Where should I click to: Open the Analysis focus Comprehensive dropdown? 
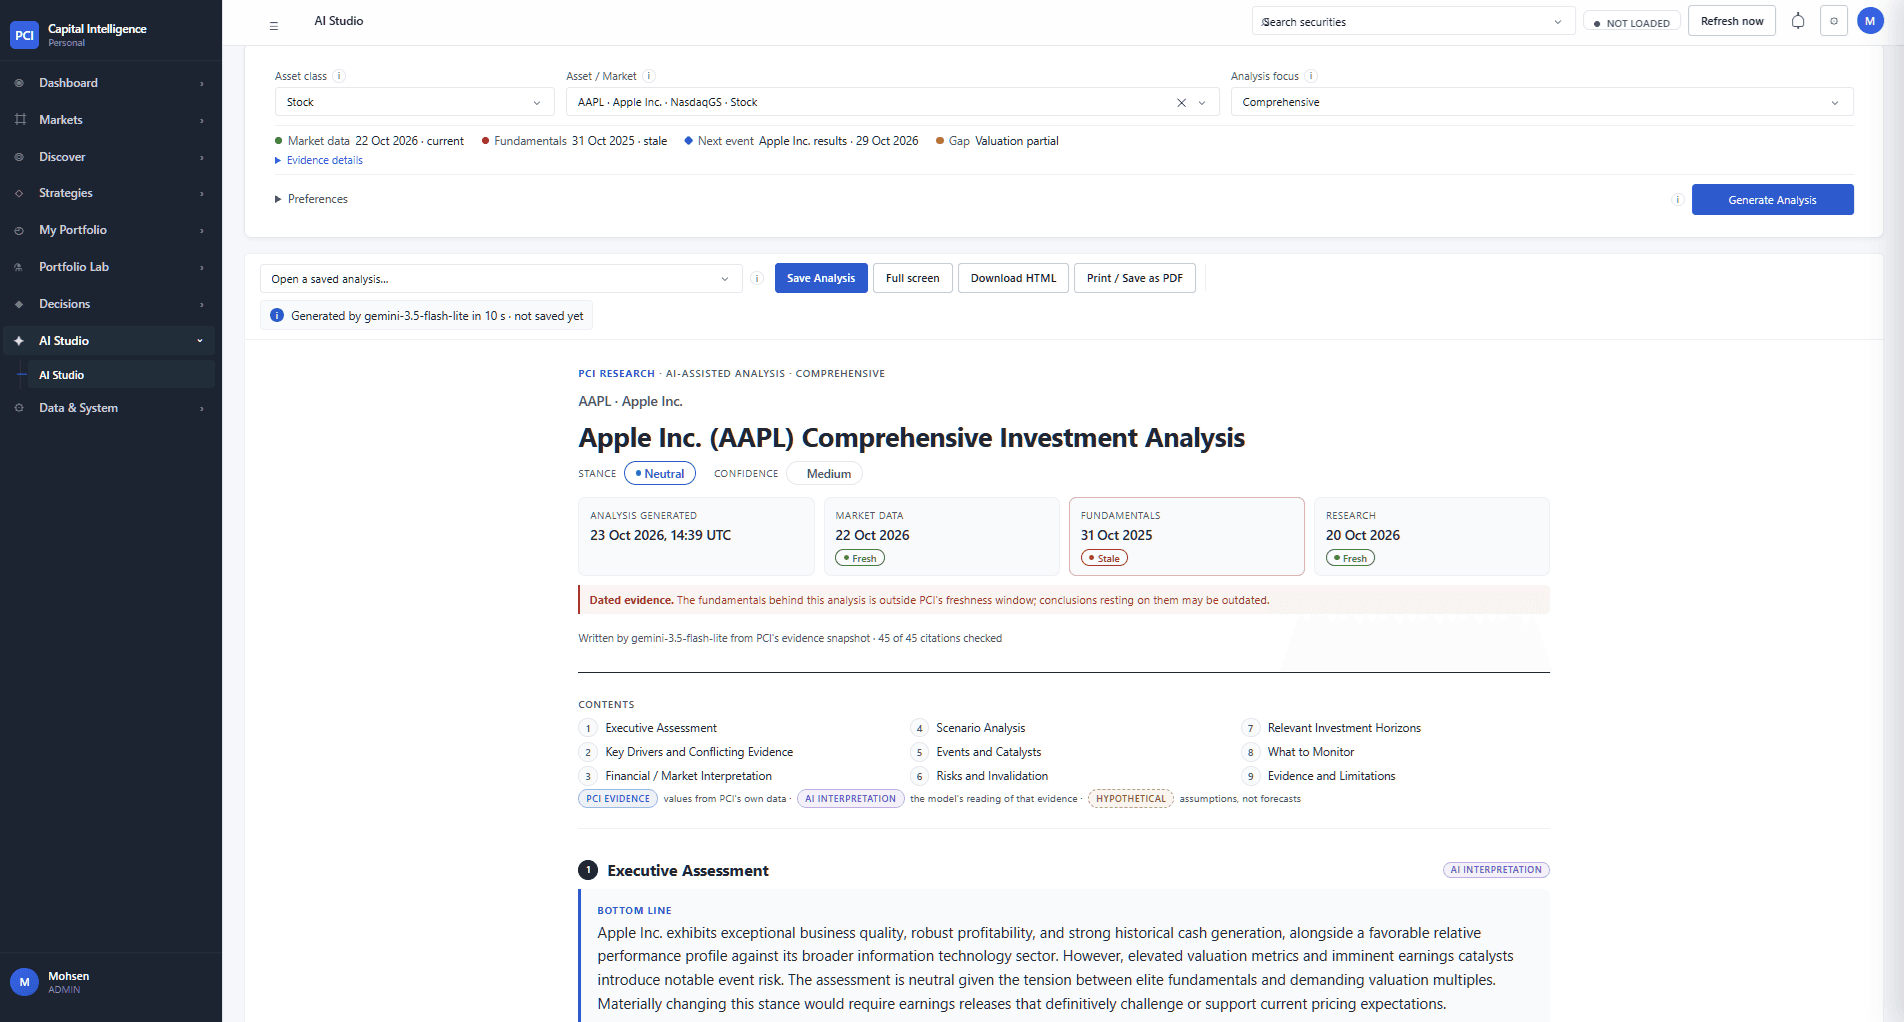[1541, 102]
